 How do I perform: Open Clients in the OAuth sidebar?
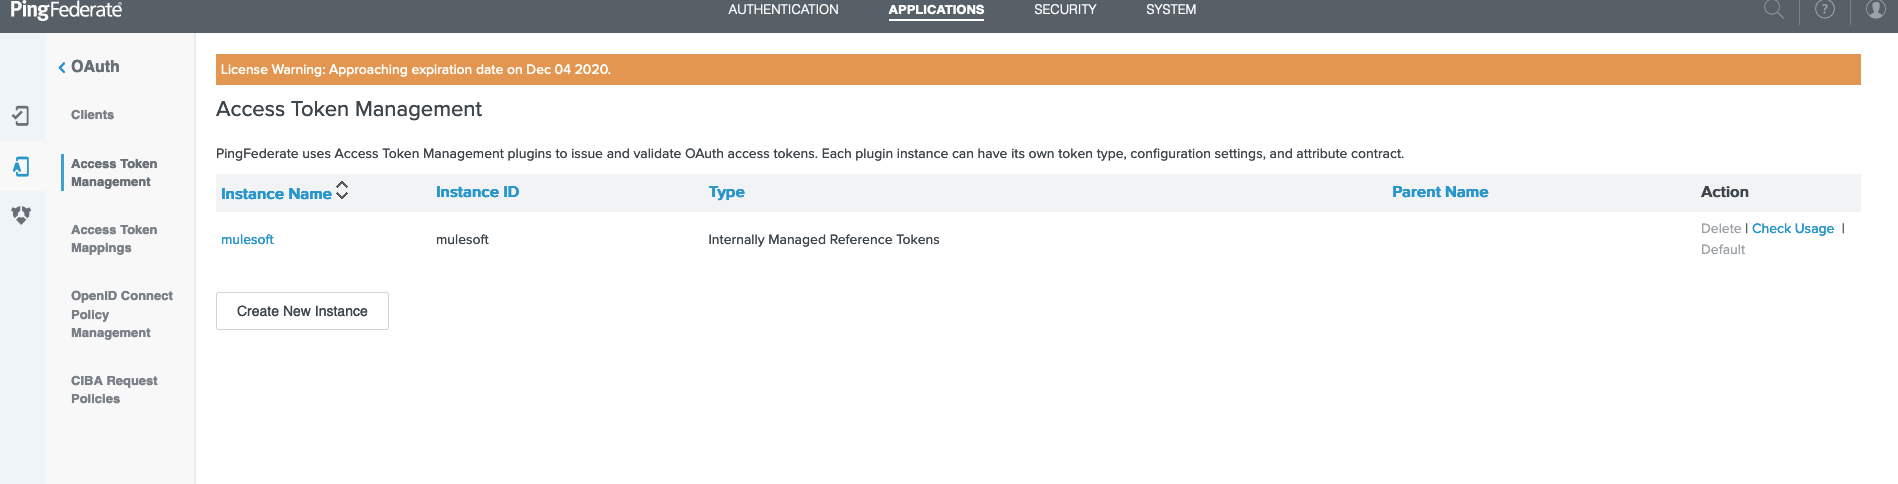[x=92, y=115]
